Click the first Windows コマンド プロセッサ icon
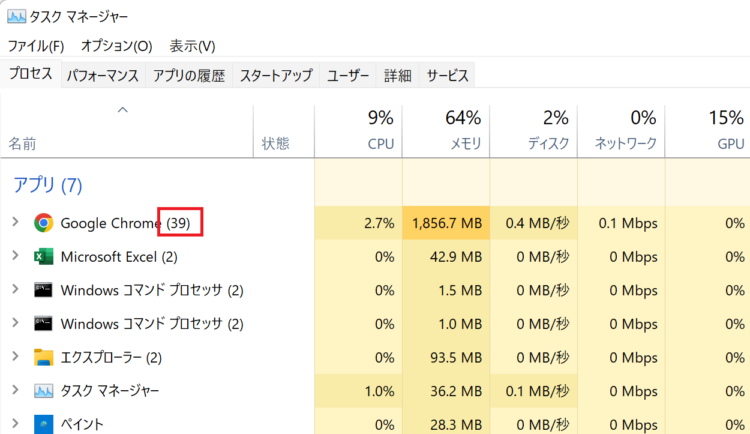The image size is (750, 434). click(43, 290)
